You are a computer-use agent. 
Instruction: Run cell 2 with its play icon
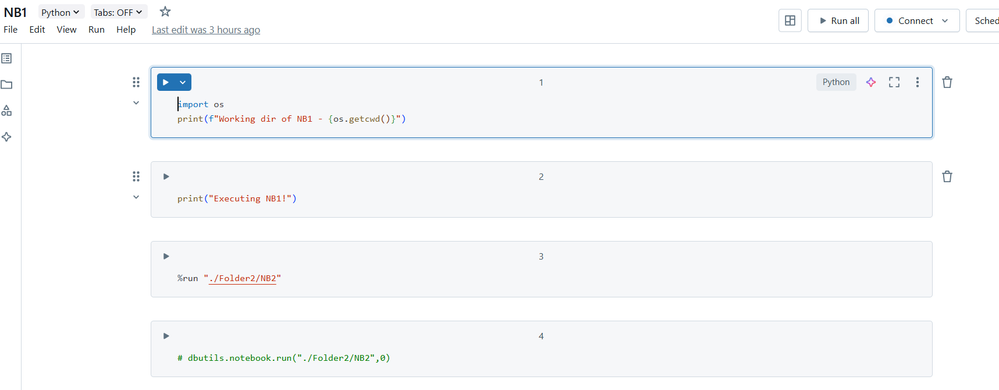[x=166, y=177]
